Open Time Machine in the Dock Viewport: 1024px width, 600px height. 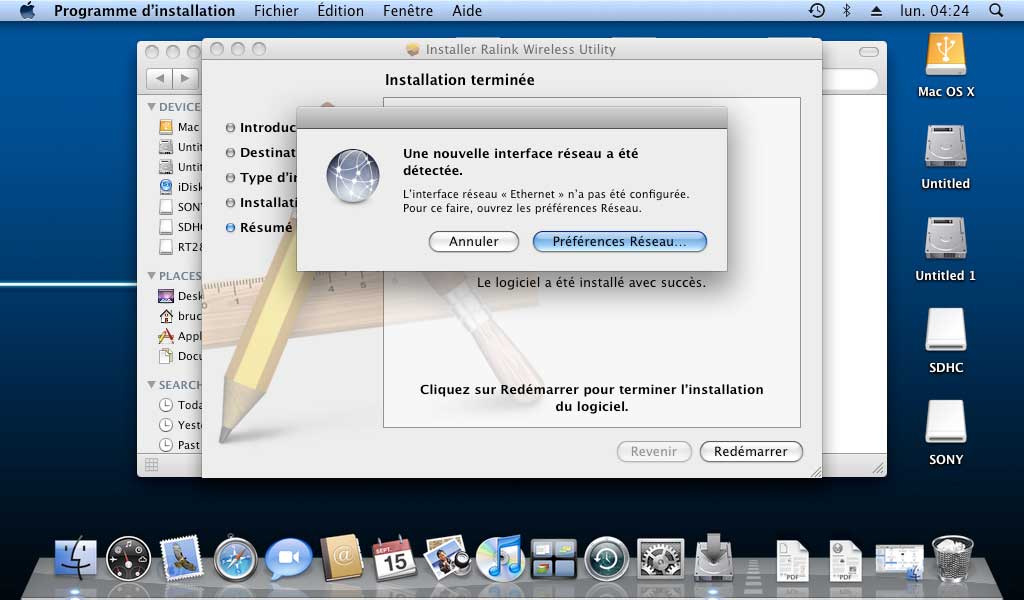[606, 559]
